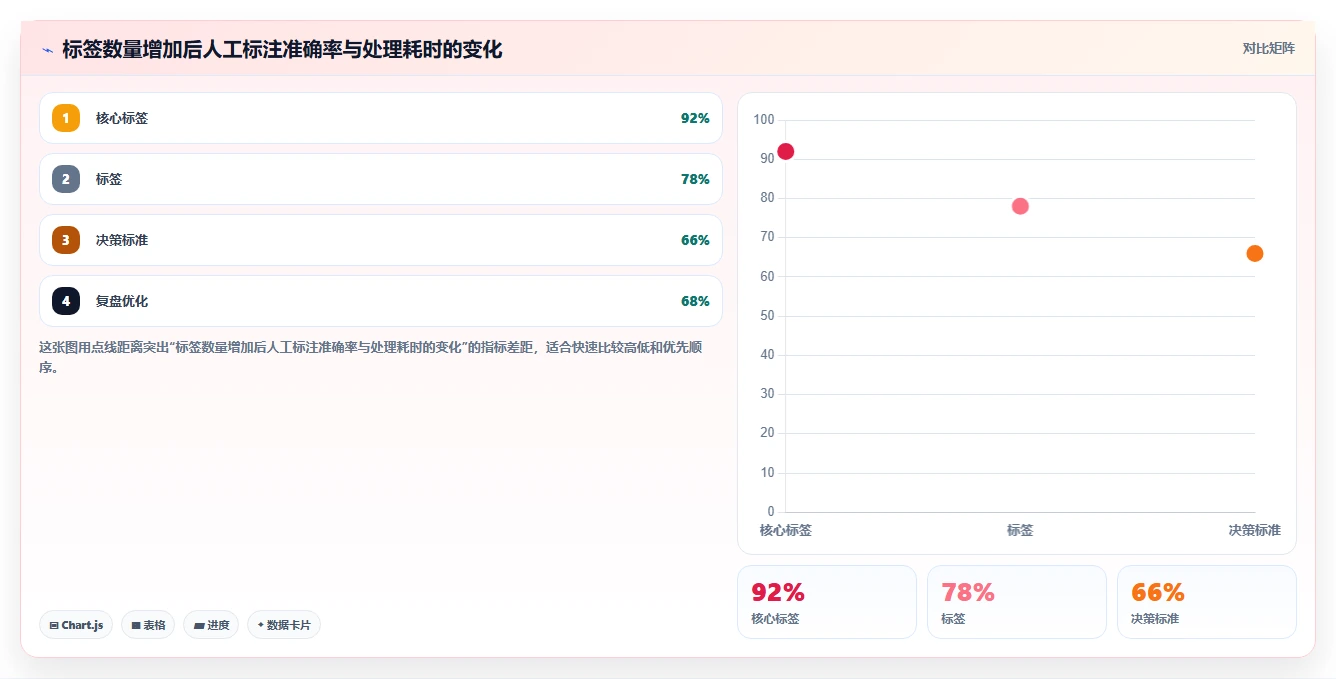1336x679 pixels.
Task: Click the 表格 tag
Action: (x=148, y=625)
